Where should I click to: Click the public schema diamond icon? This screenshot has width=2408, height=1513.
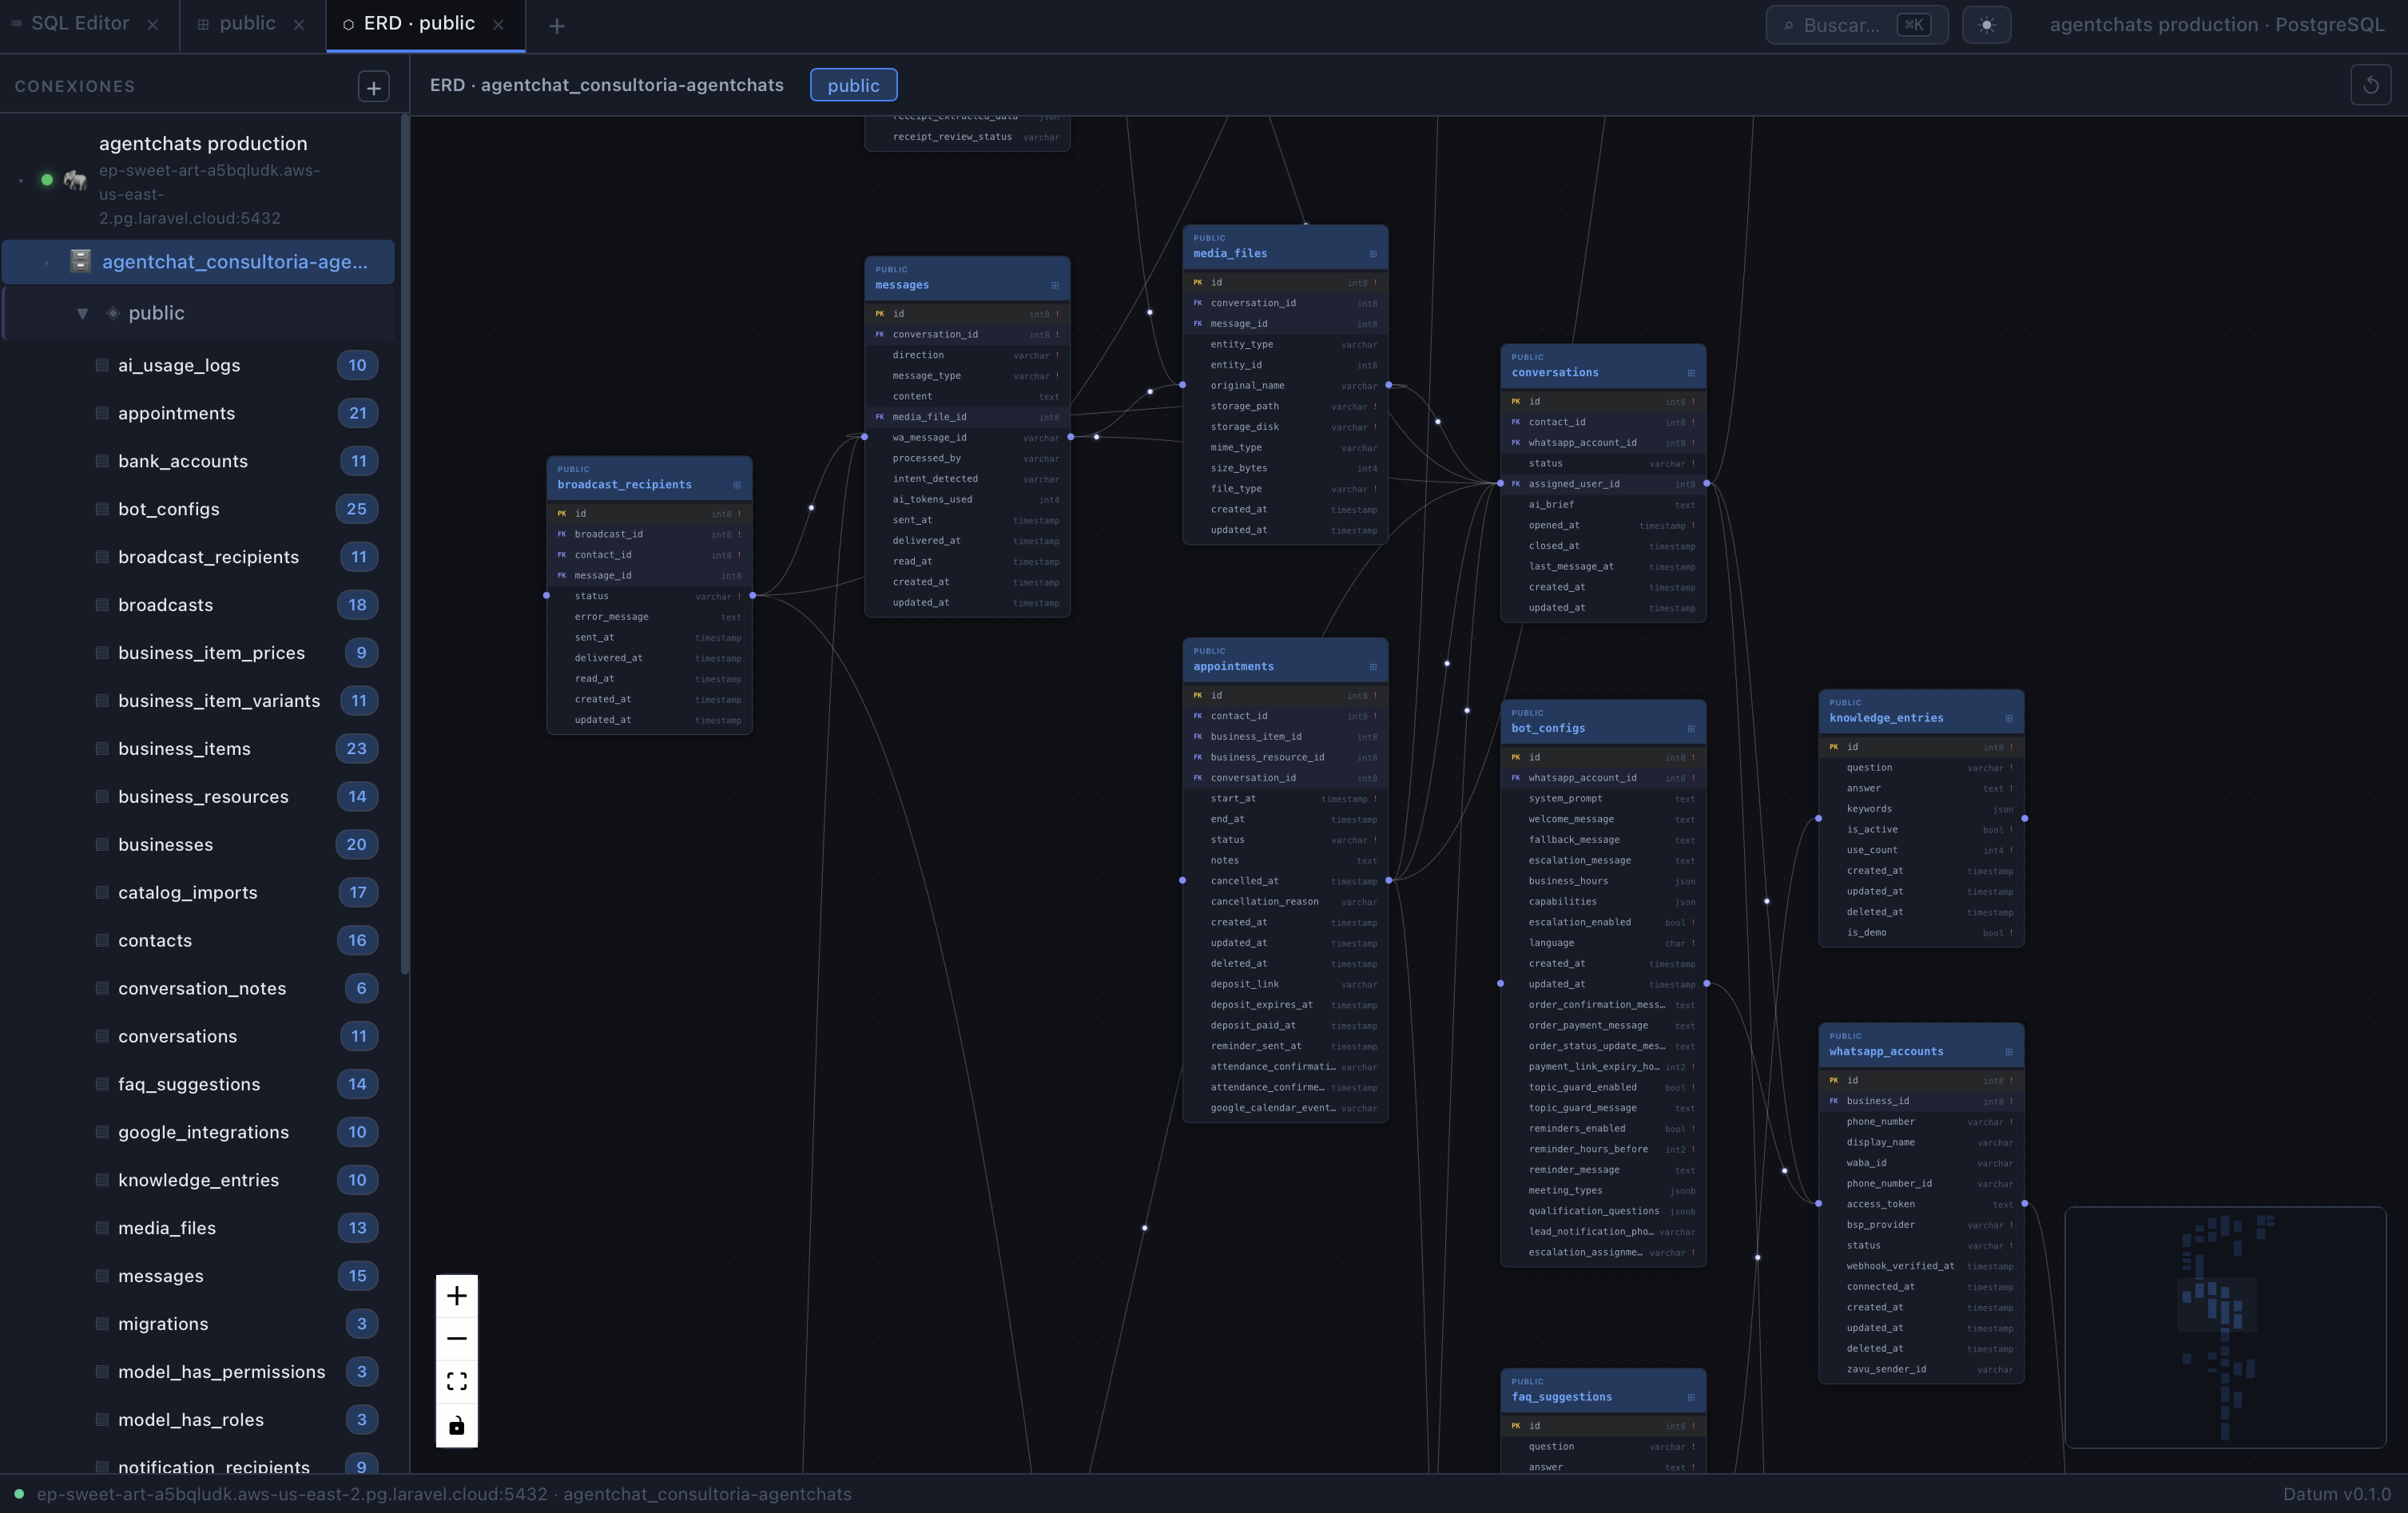(x=113, y=313)
